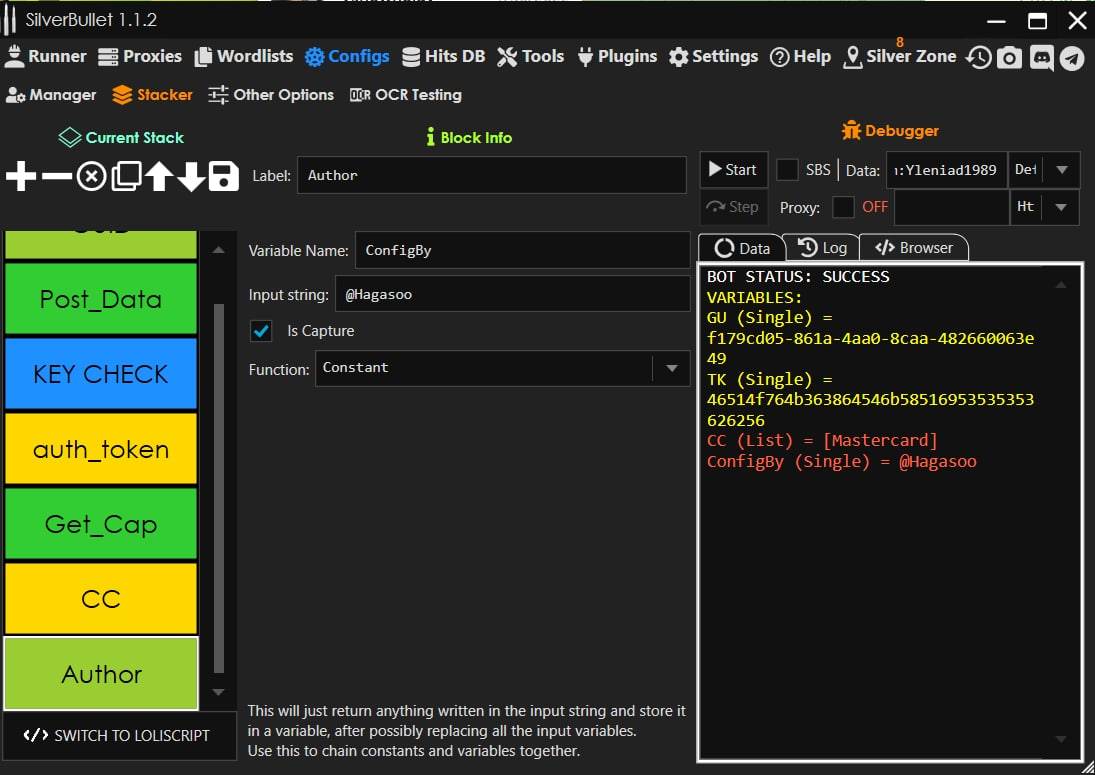
Task: Open the Discord icon in top bar
Action: click(1041, 58)
